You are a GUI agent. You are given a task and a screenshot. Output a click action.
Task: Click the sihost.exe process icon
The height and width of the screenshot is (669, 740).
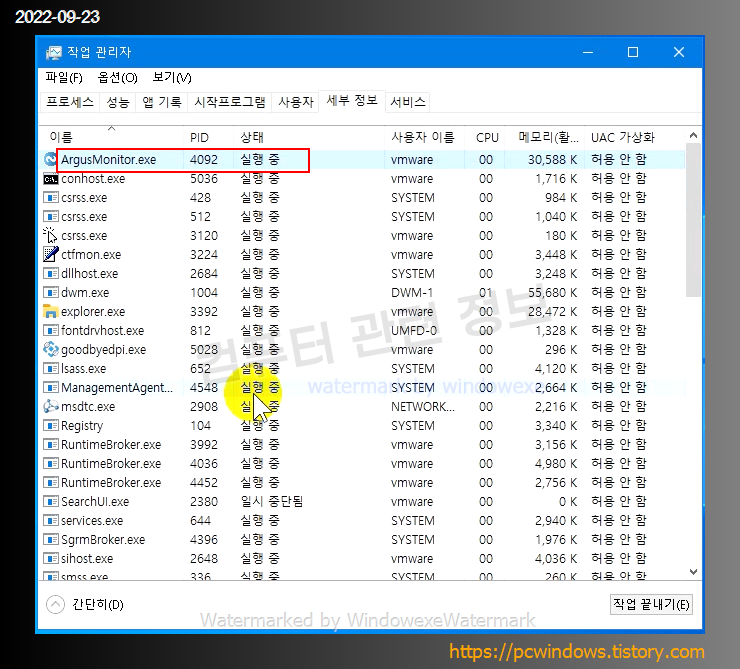point(50,559)
